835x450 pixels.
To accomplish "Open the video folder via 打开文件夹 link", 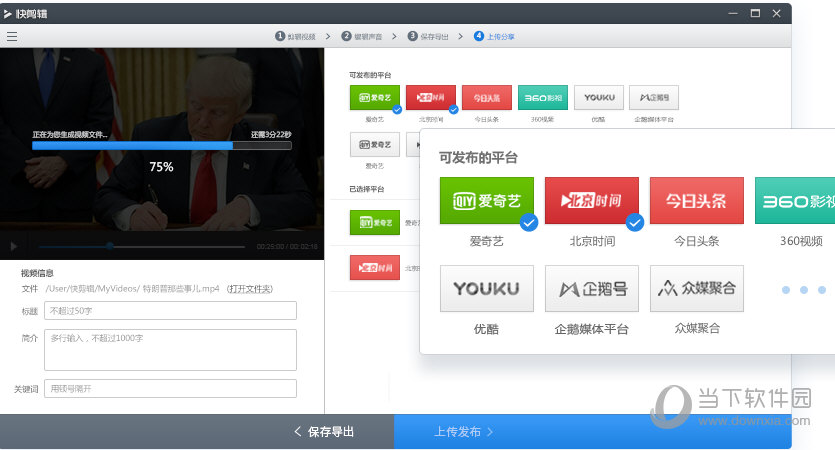I will pos(249,288).
